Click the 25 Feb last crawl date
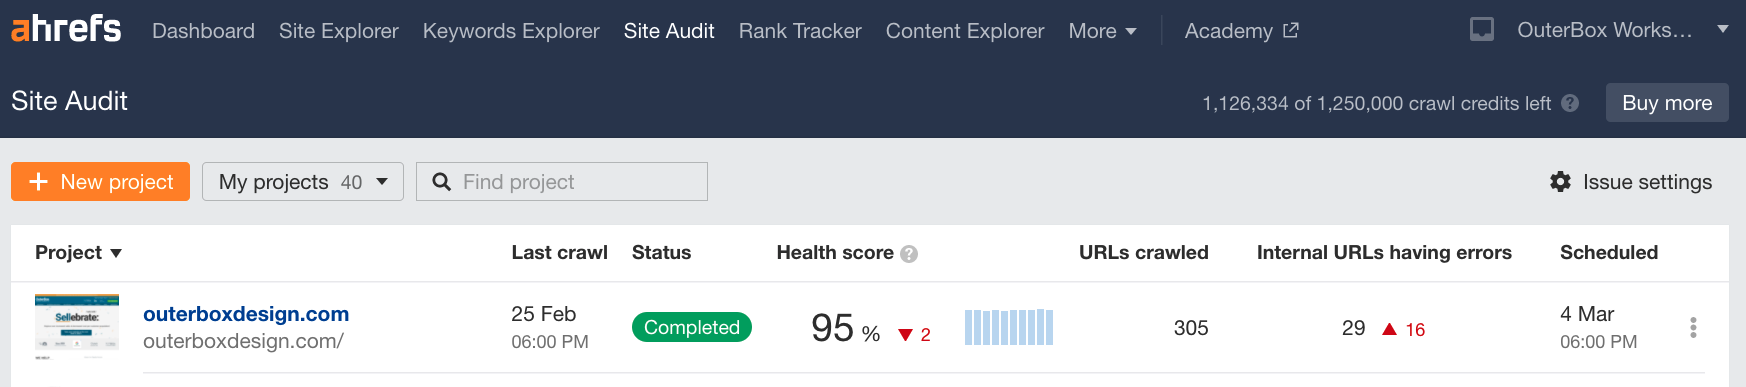The height and width of the screenshot is (387, 1746). [543, 314]
